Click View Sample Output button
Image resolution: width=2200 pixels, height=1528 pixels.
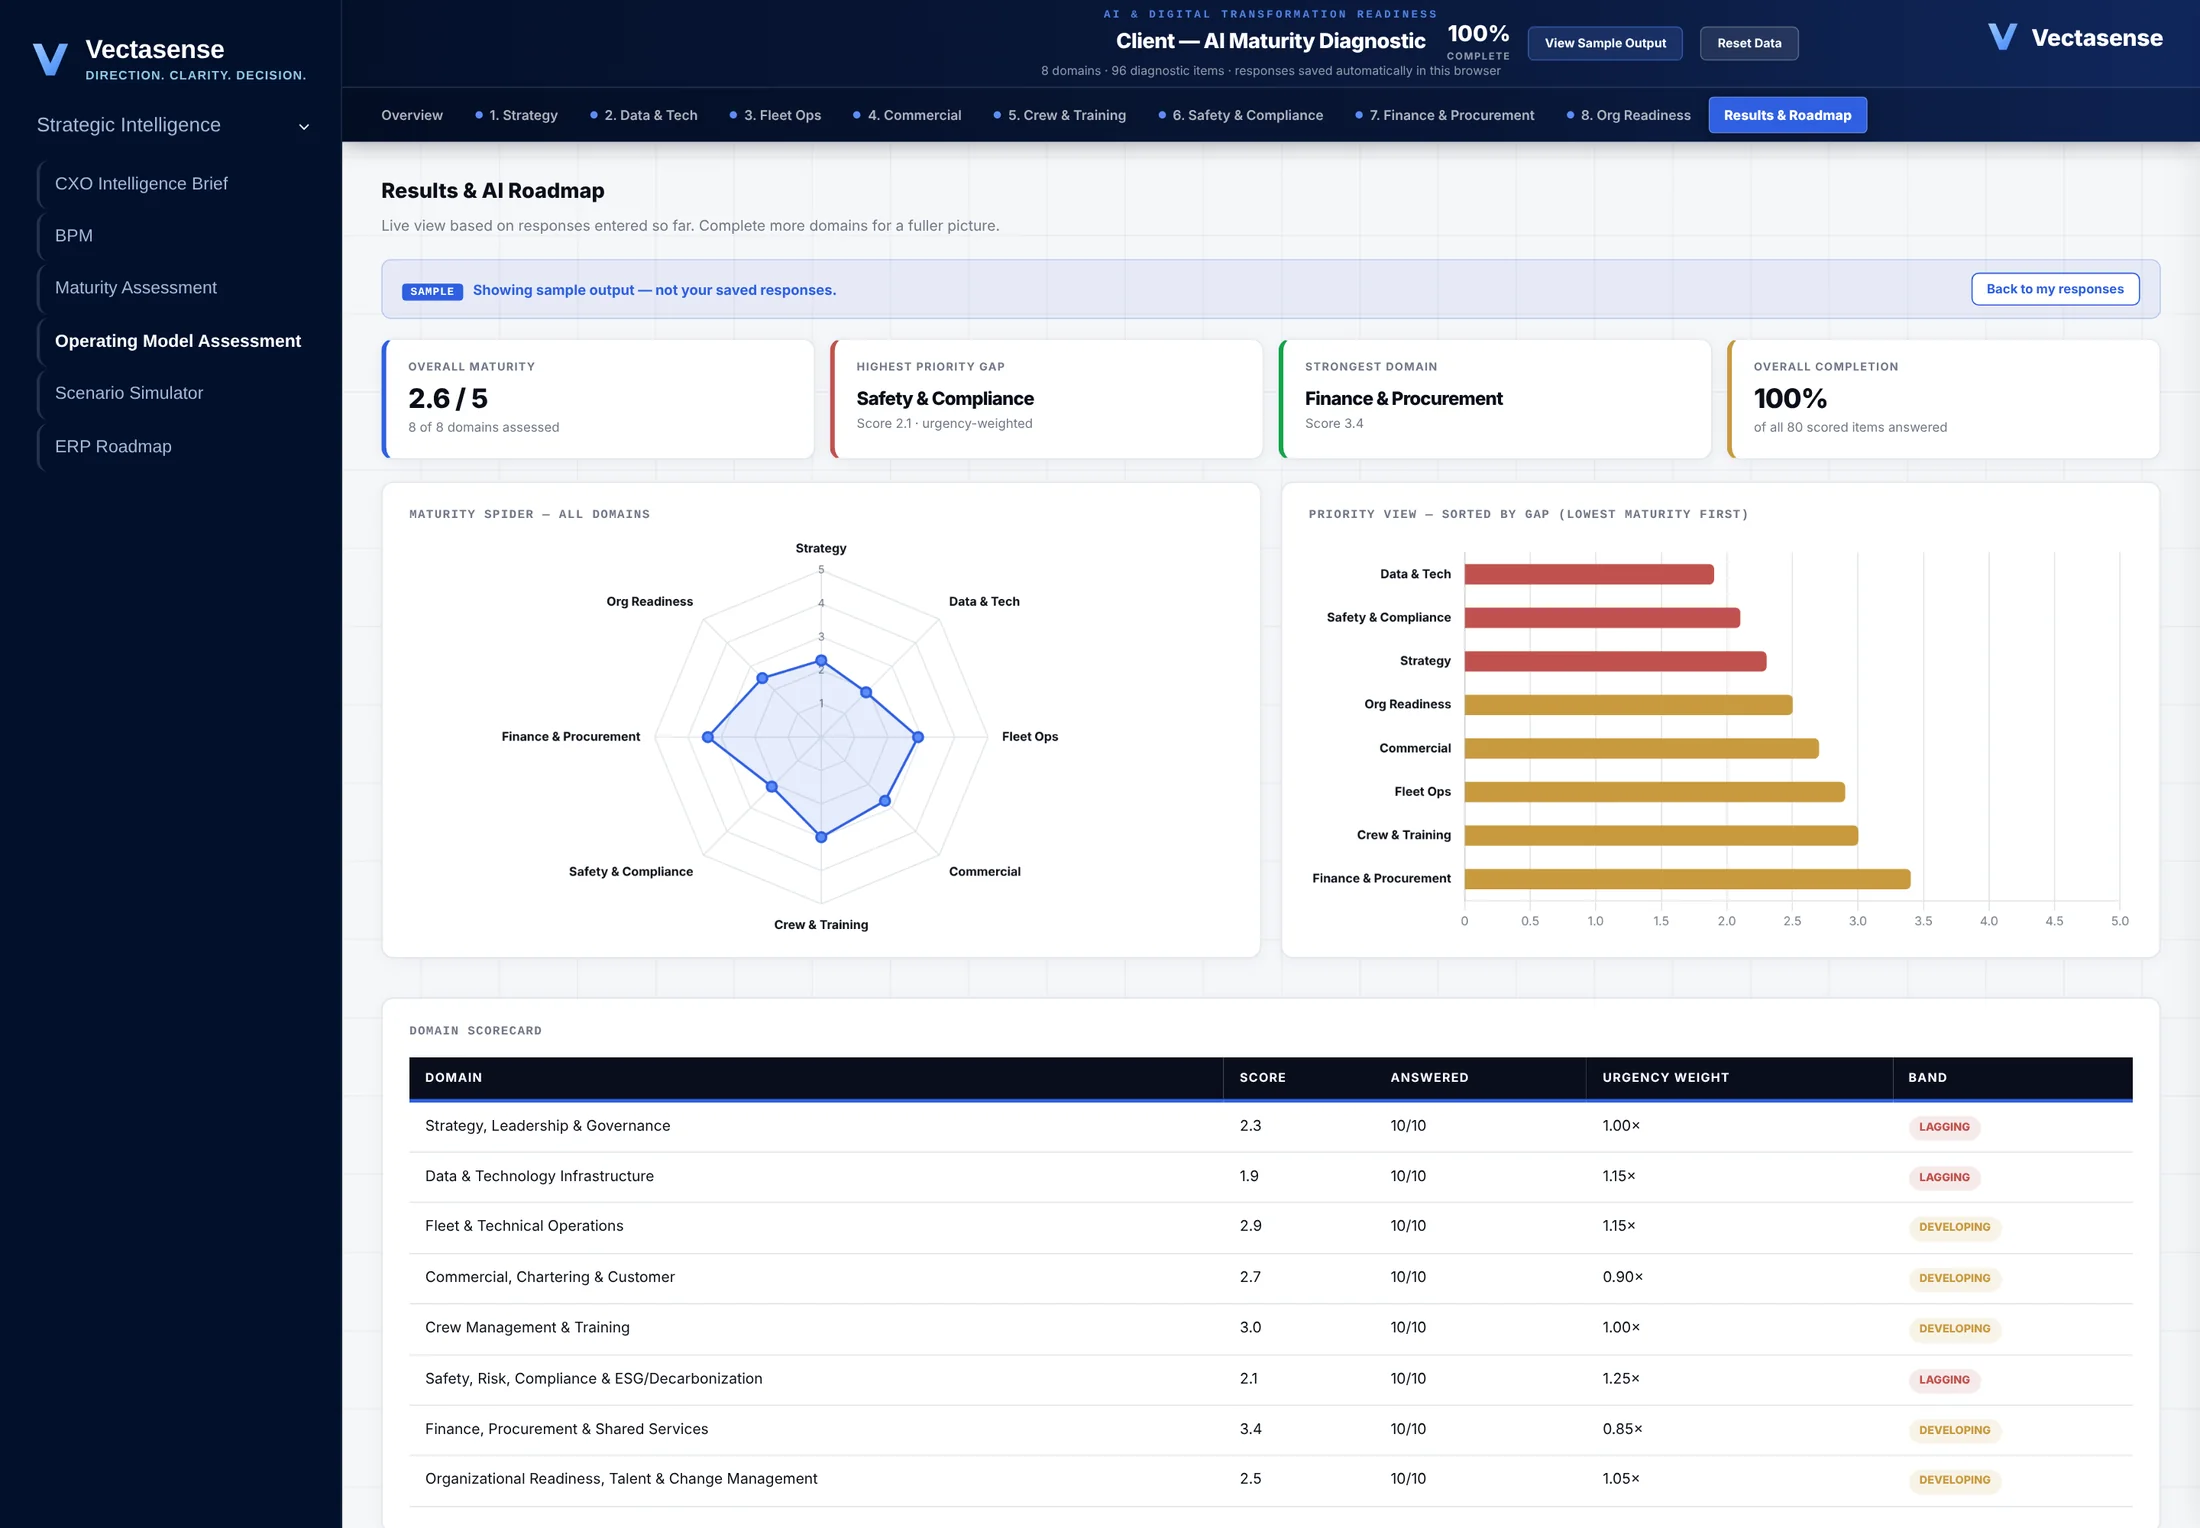point(1605,43)
